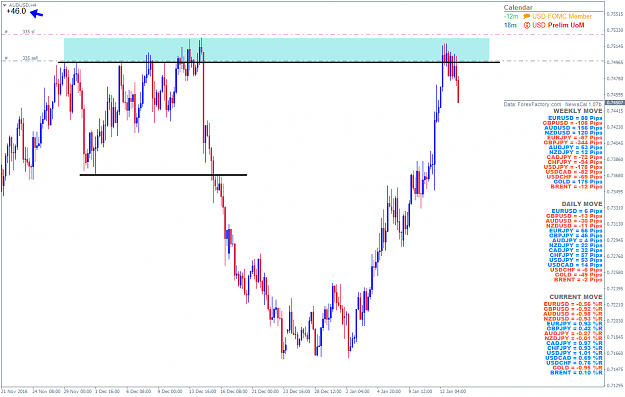Select the cyan resistance zone rectangle

tap(276, 49)
